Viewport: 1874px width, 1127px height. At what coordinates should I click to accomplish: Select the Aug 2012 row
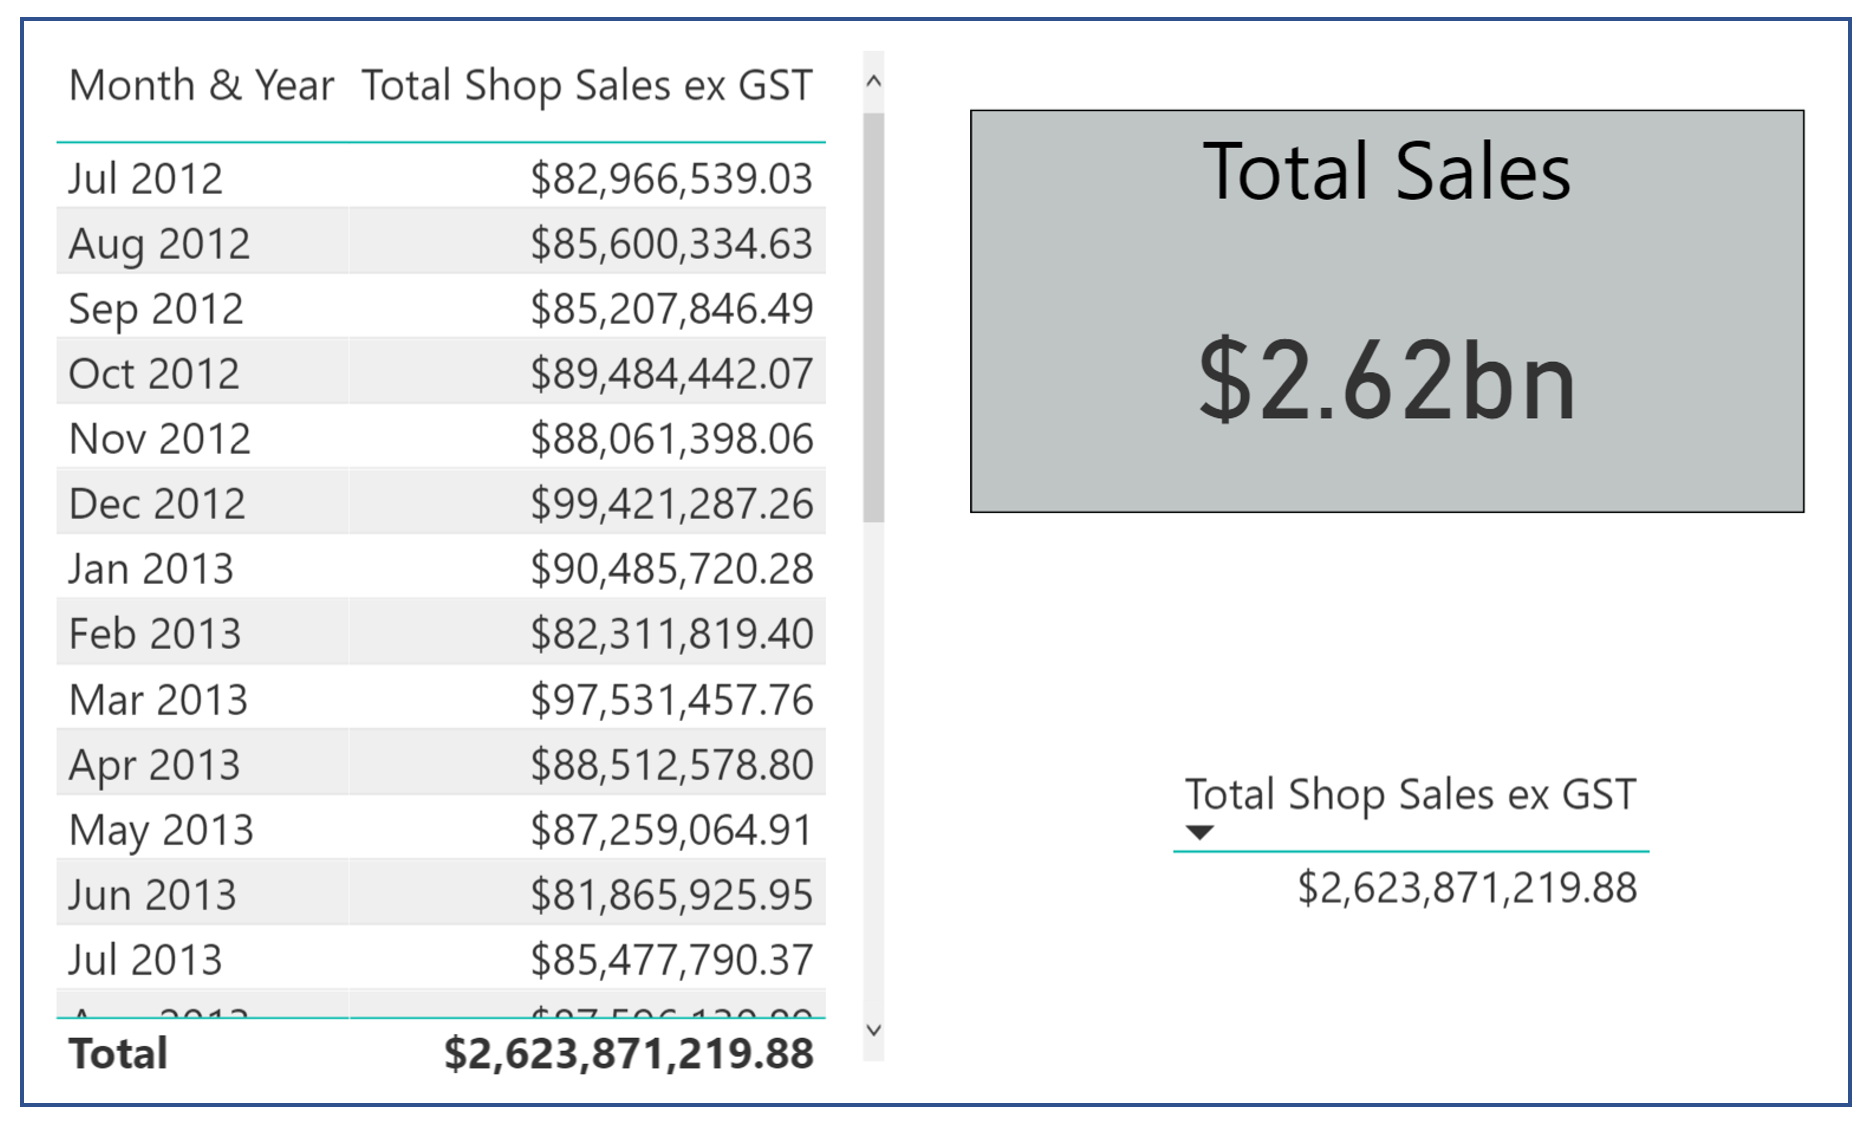click(441, 243)
